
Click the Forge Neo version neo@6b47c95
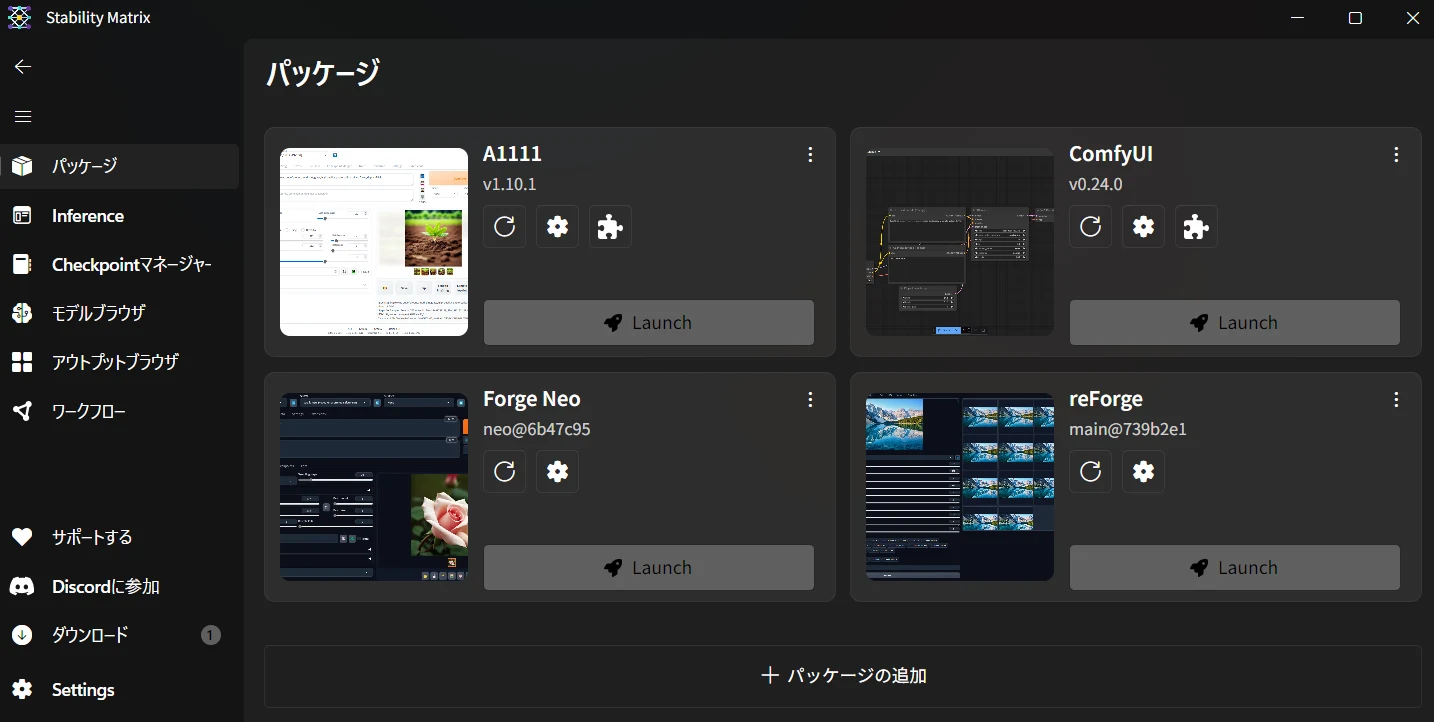click(537, 429)
